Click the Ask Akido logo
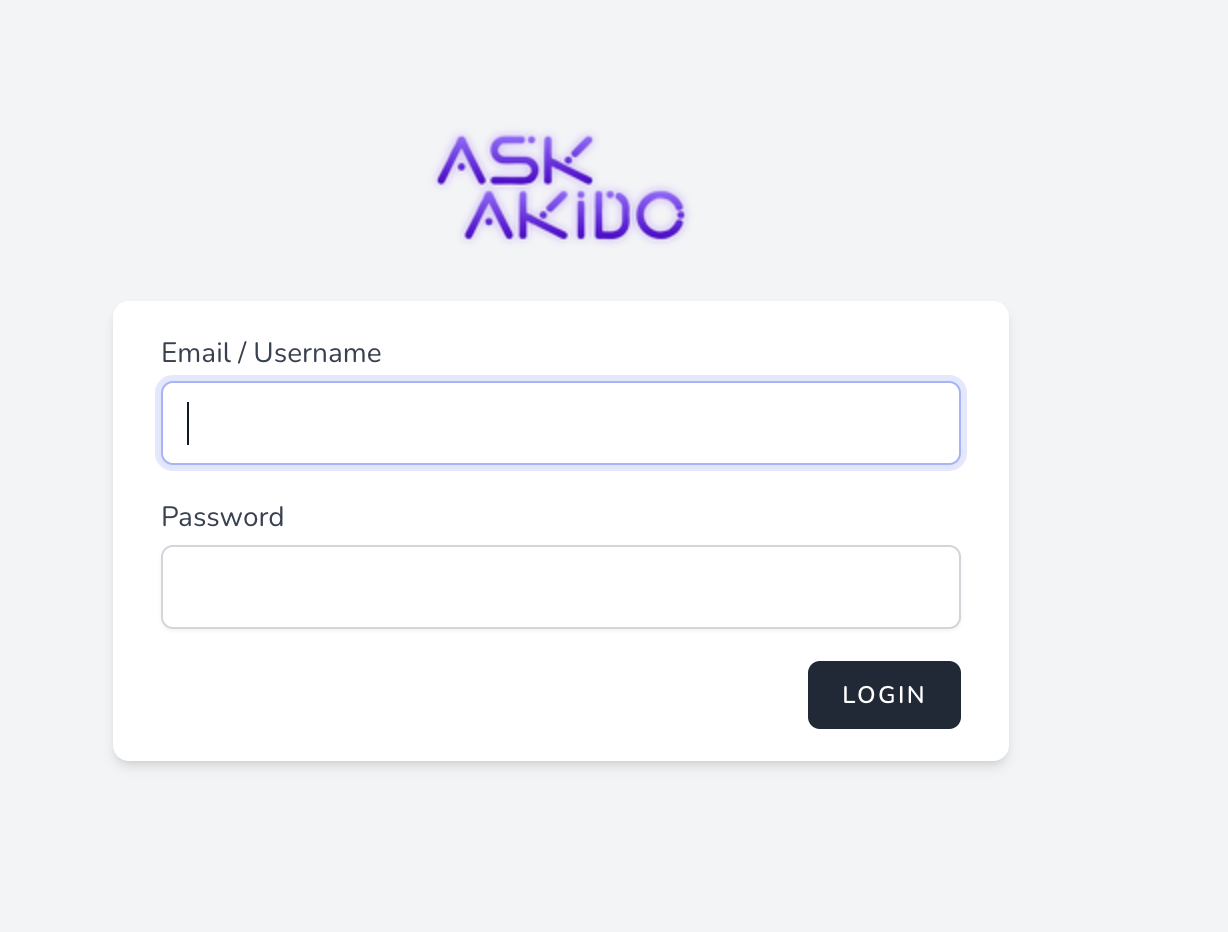Image resolution: width=1228 pixels, height=932 pixels. coord(560,188)
